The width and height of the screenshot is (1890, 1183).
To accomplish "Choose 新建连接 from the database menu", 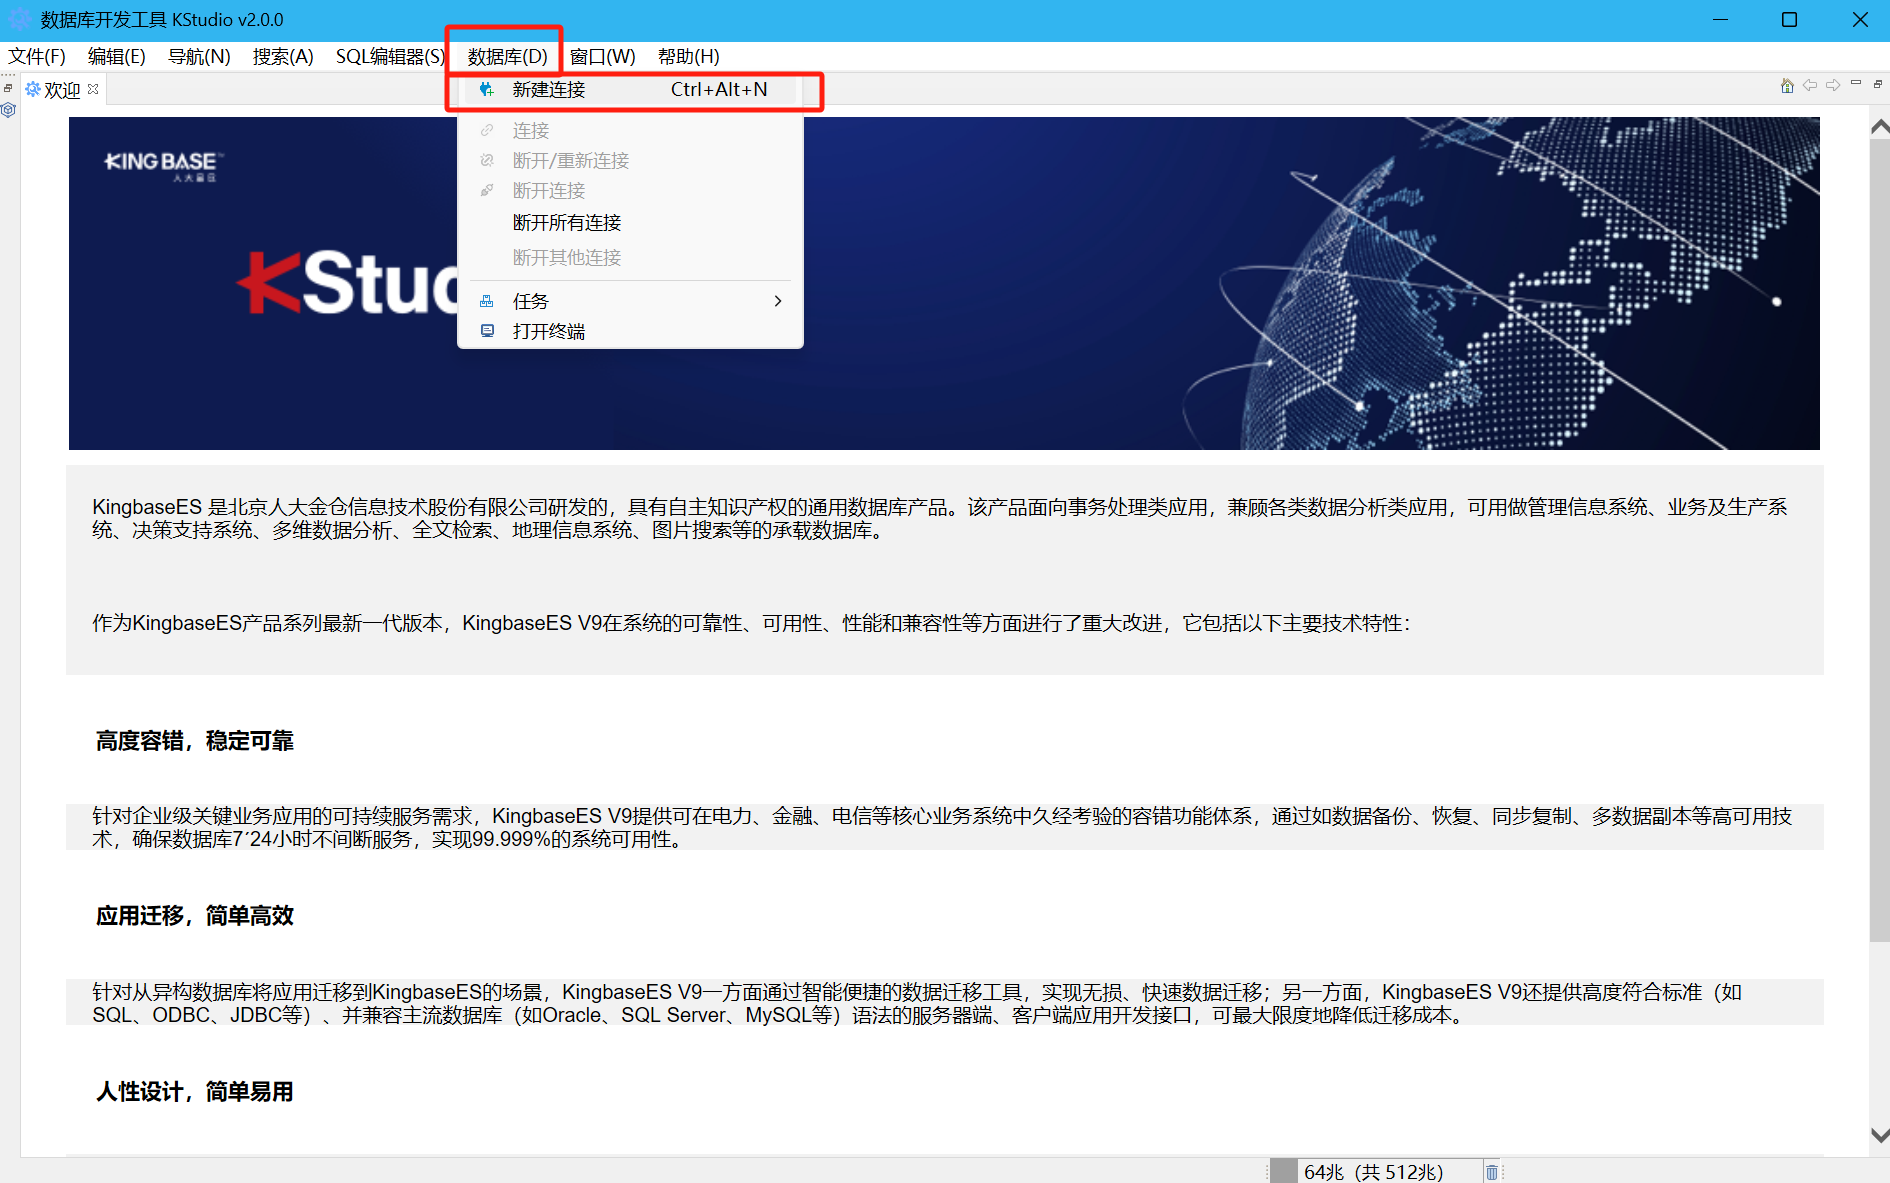I will (630, 90).
